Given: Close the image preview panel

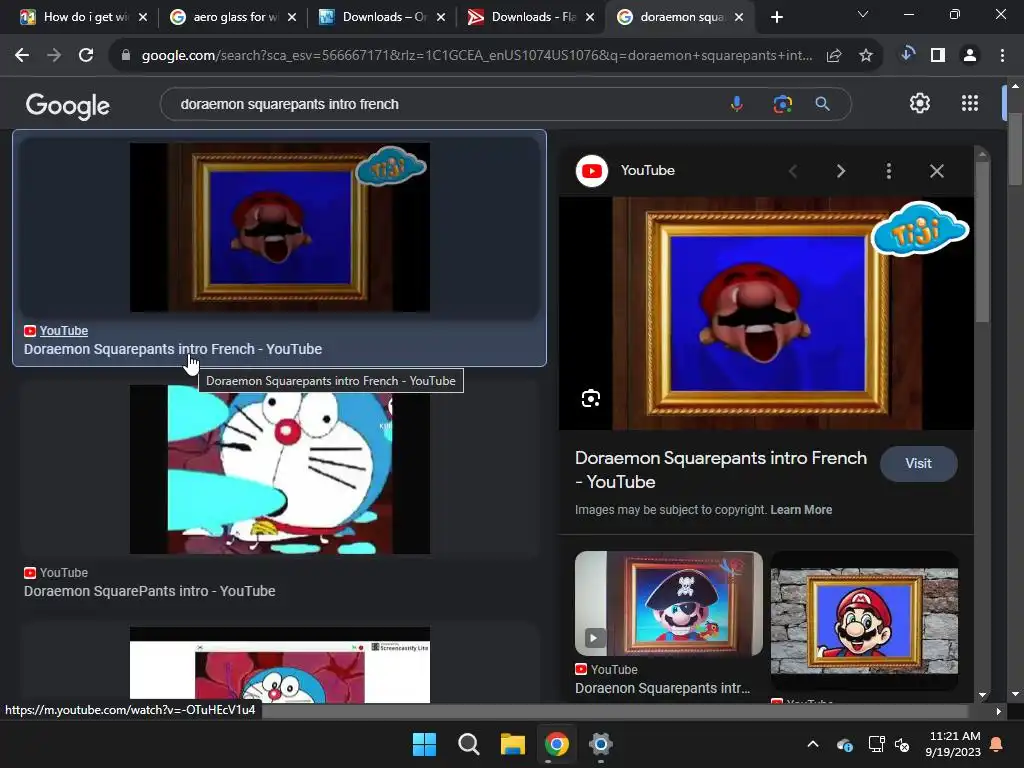Looking at the screenshot, I should (936, 171).
